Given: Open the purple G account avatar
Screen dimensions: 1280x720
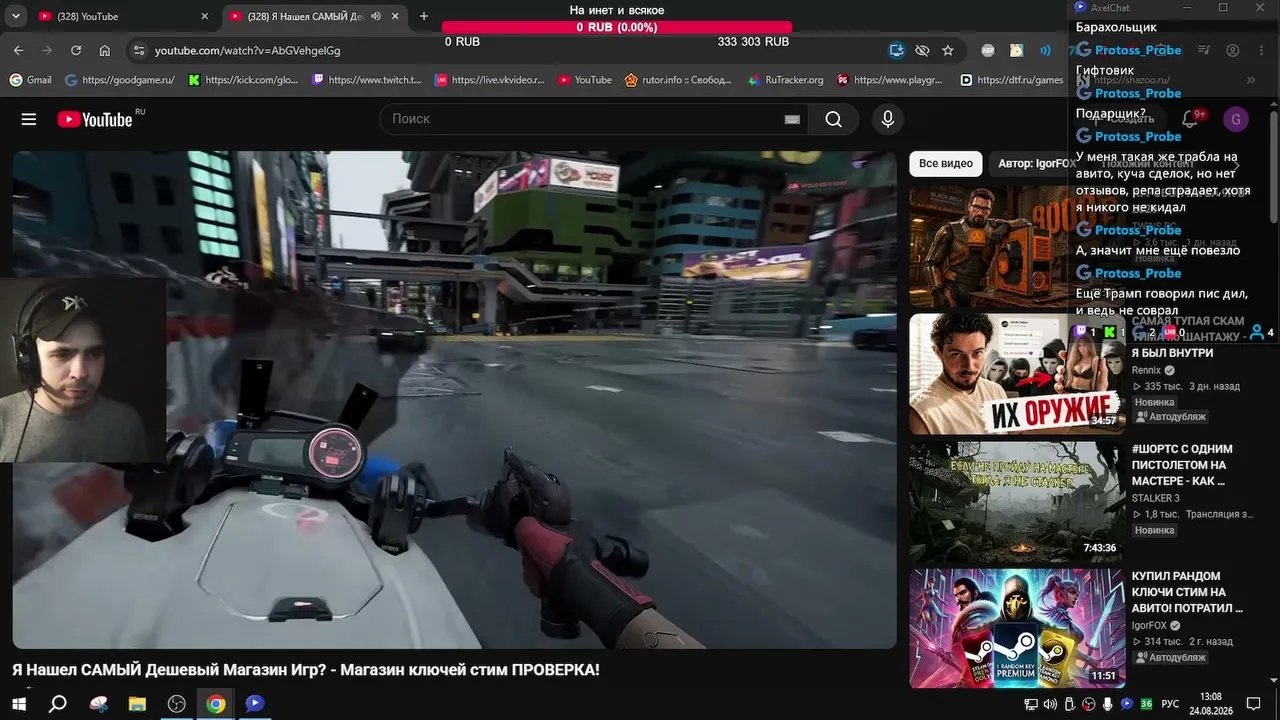Looking at the screenshot, I should click(1235, 119).
